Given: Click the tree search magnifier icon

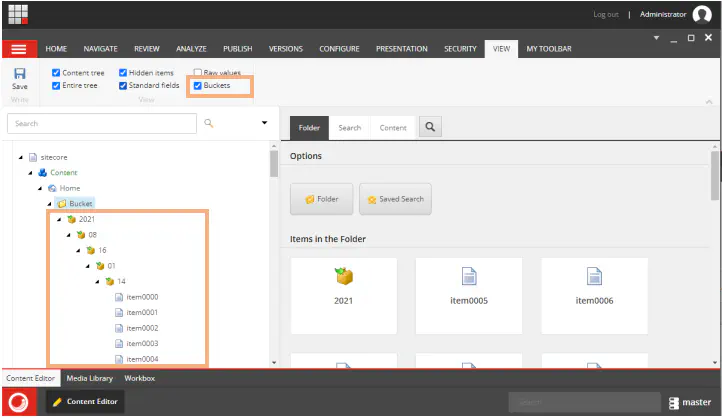Looking at the screenshot, I should 209,123.
